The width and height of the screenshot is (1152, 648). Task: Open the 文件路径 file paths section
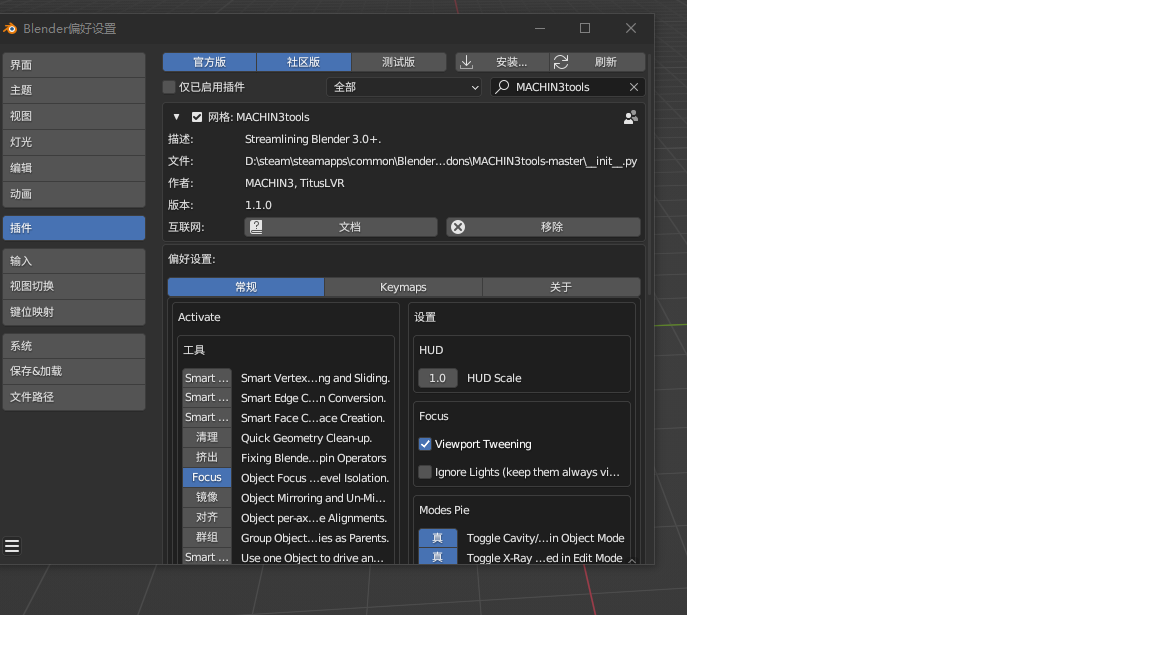tap(73, 397)
